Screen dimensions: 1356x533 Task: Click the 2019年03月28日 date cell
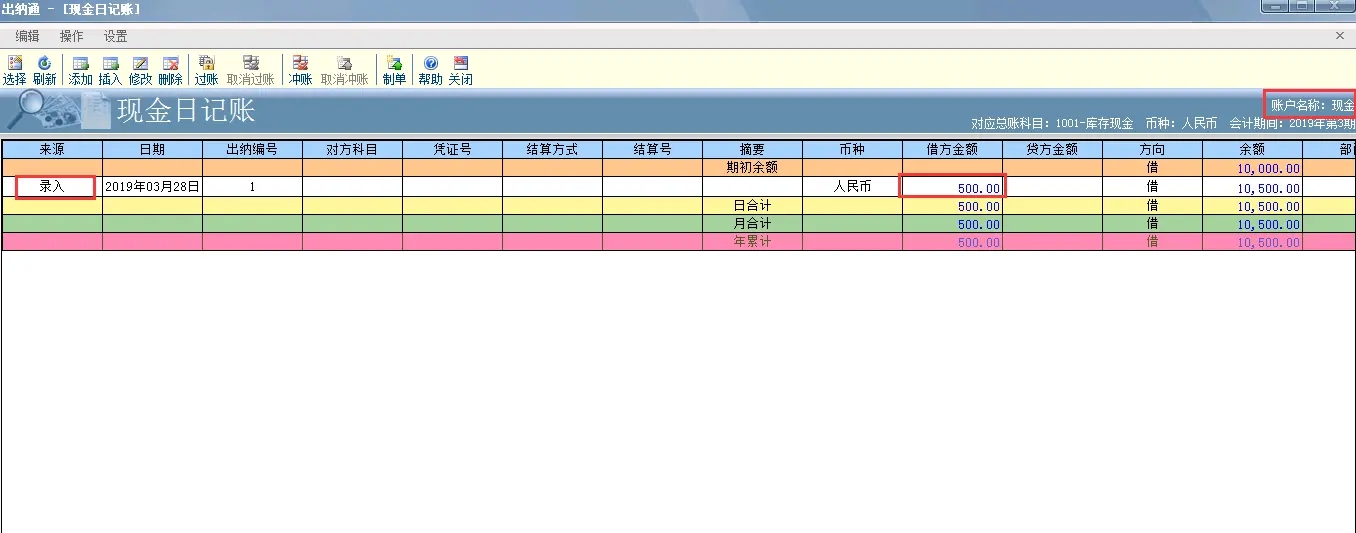[x=152, y=187]
